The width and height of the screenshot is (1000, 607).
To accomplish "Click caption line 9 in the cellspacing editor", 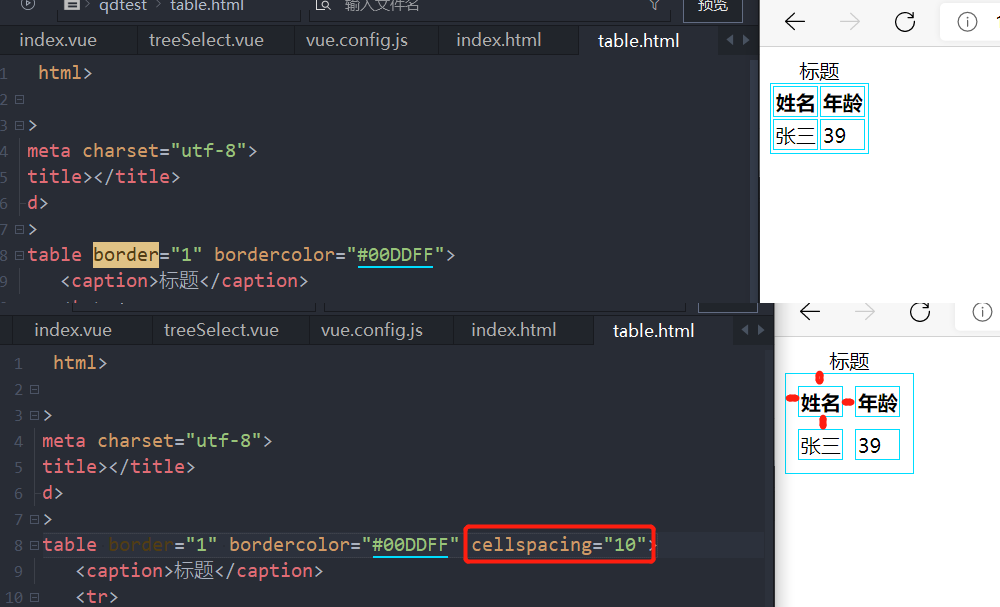I will pos(200,571).
